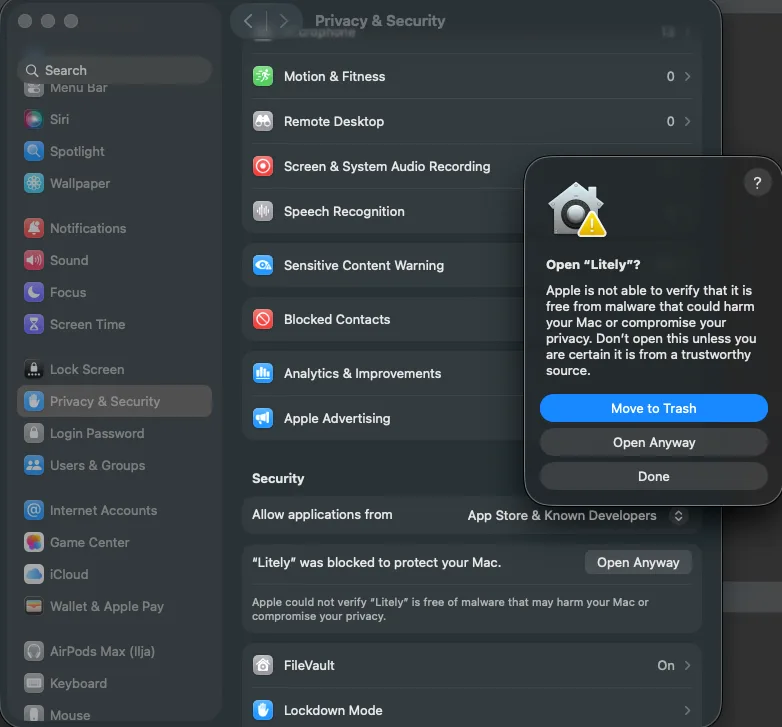Click the Lock Screen icon
This screenshot has width=782, height=727.
click(33, 369)
